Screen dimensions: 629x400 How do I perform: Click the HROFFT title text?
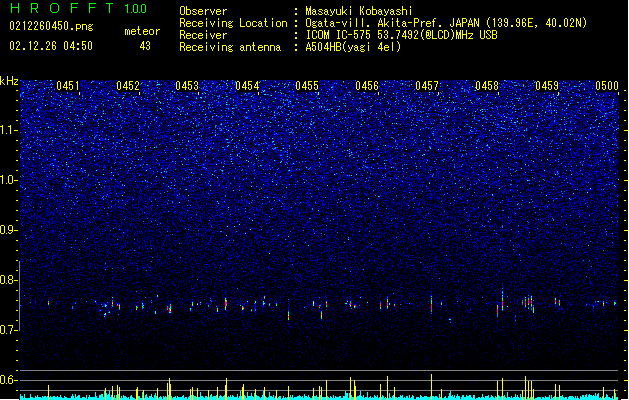[63, 8]
